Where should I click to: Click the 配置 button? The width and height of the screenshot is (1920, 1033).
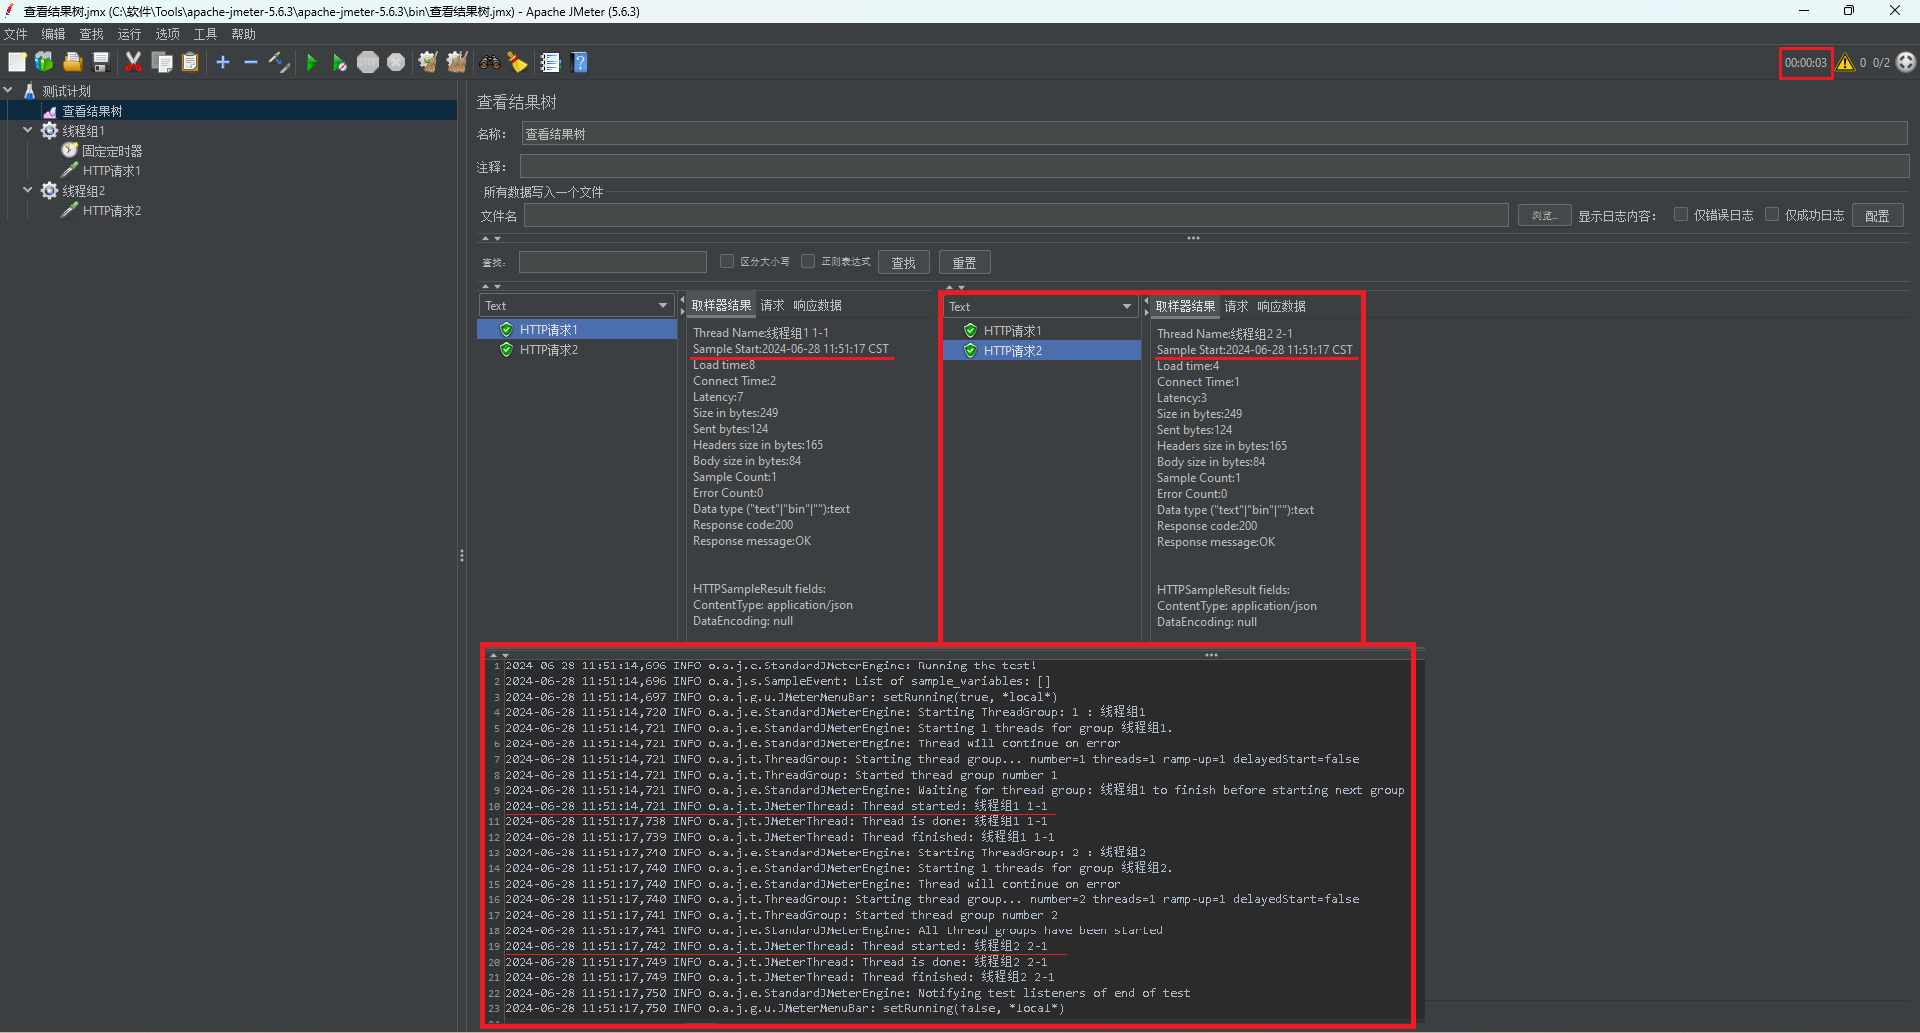point(1877,216)
